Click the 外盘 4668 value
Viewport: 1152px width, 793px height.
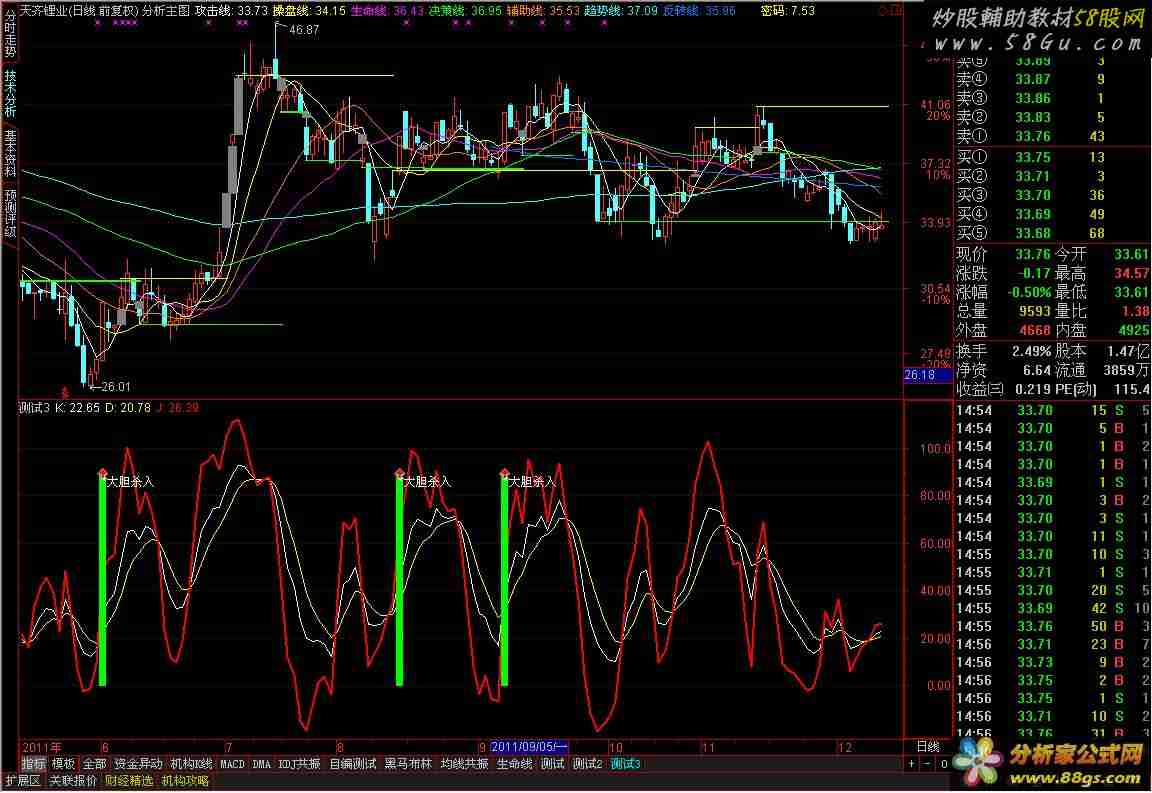pyautogui.click(x=1034, y=331)
